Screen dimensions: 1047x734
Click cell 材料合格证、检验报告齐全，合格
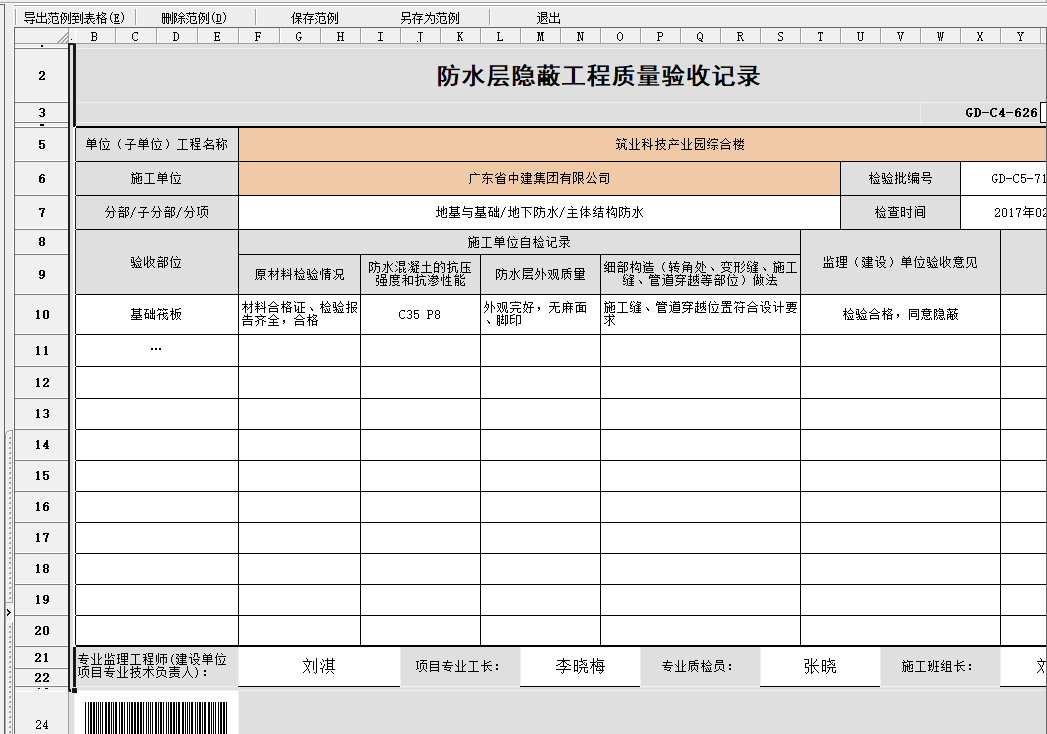pyautogui.click(x=299, y=315)
